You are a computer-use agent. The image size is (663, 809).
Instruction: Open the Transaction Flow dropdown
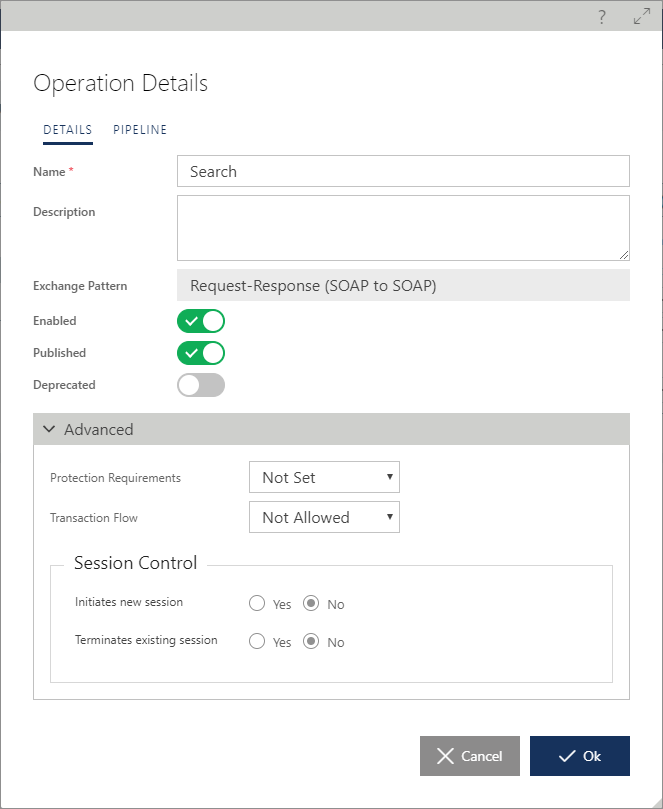click(x=324, y=517)
